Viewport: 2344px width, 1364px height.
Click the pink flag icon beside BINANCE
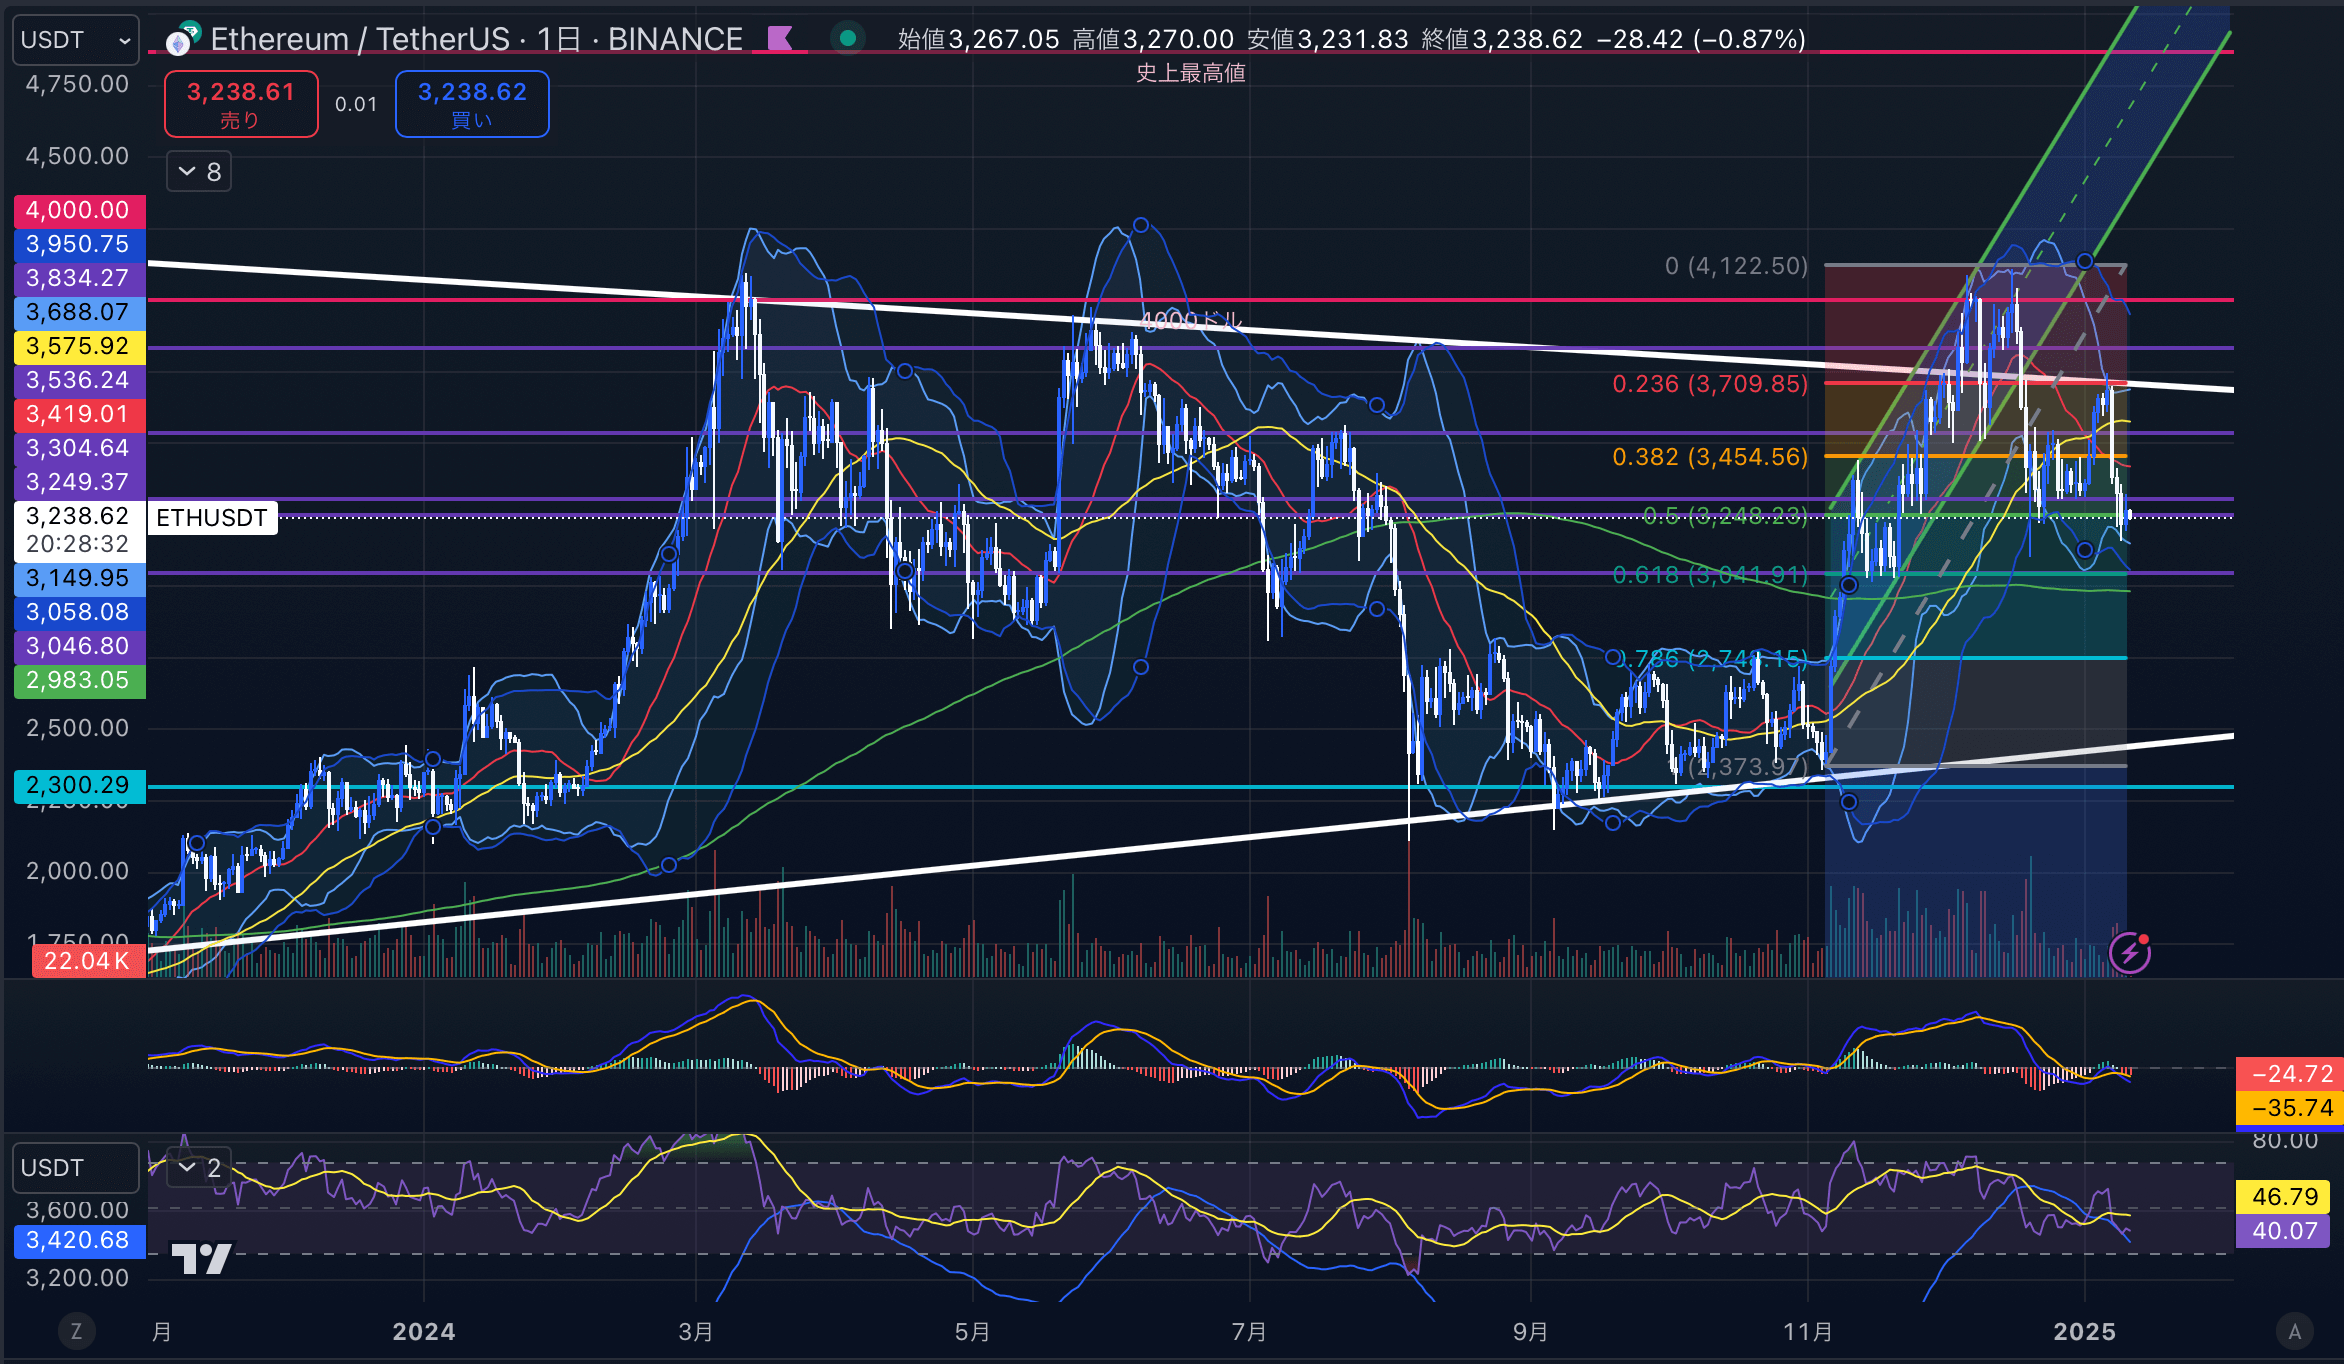click(x=780, y=39)
